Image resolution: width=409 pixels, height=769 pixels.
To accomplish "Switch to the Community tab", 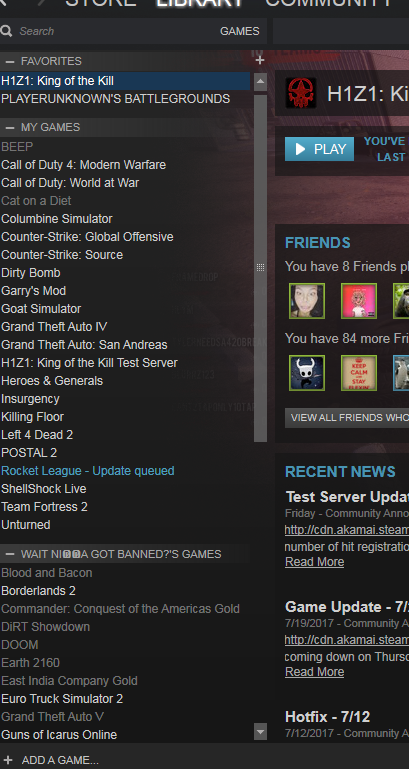I will coord(329,2).
